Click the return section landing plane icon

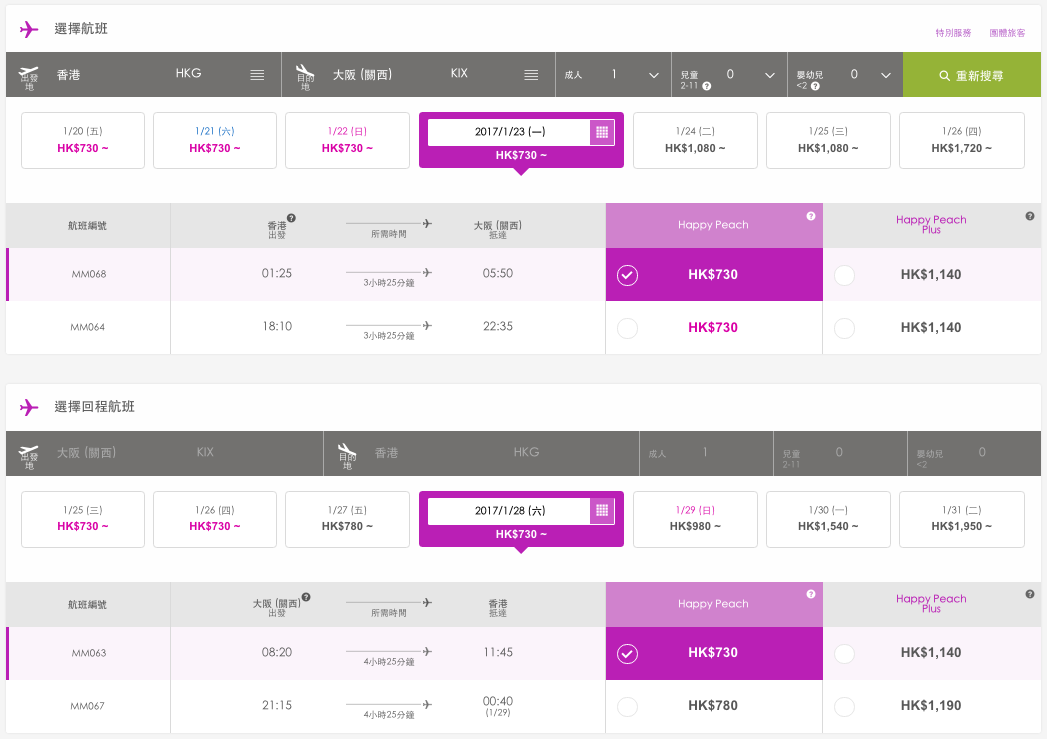click(x=347, y=450)
